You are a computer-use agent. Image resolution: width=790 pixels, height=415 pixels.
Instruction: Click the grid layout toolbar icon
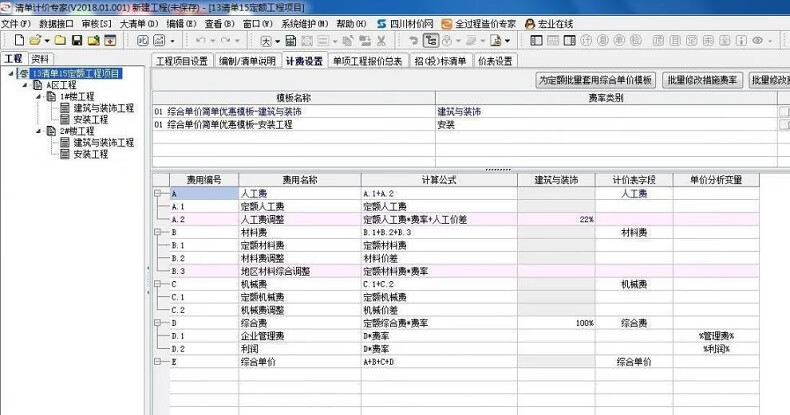[553, 41]
